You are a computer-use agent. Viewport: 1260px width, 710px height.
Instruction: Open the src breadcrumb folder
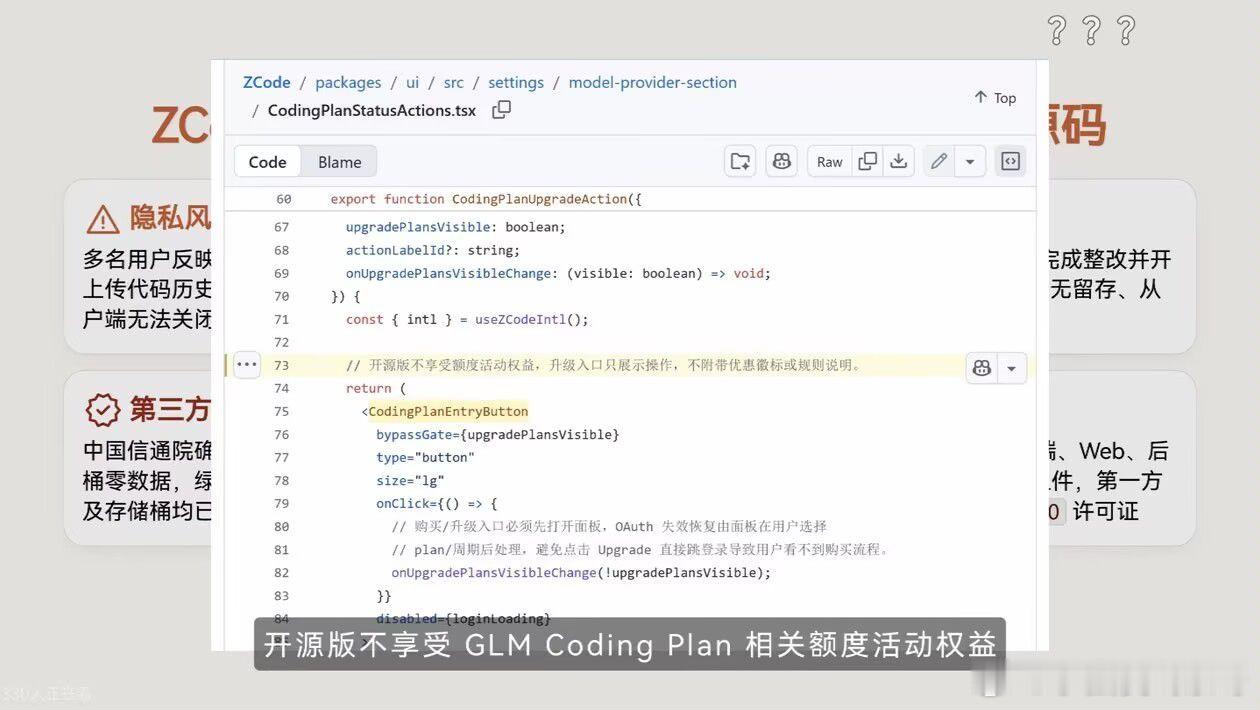click(x=454, y=82)
